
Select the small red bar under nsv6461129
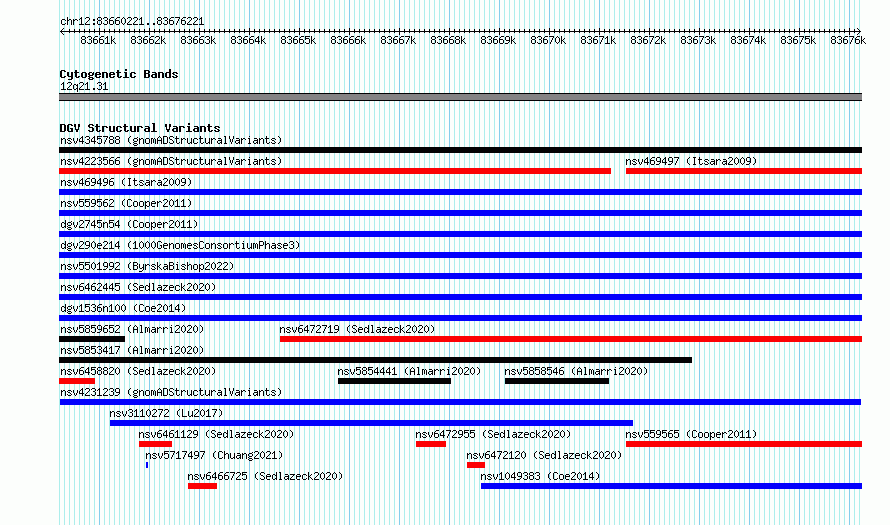coord(156,444)
